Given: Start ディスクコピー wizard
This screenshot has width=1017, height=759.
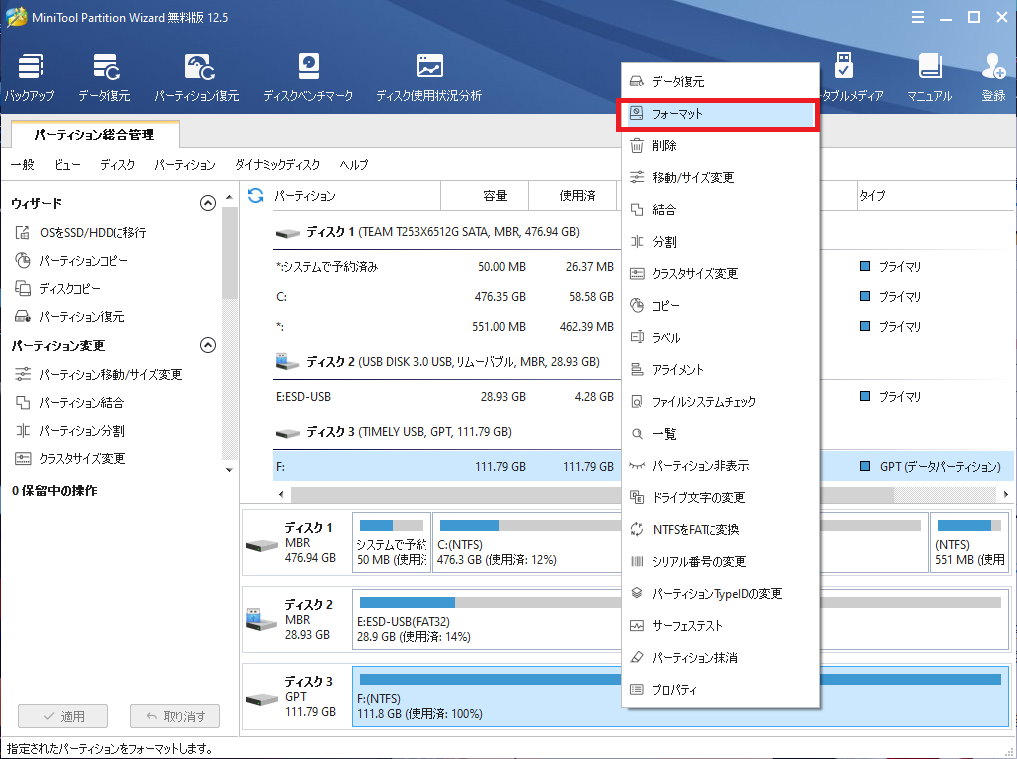Looking at the screenshot, I should click(58, 289).
